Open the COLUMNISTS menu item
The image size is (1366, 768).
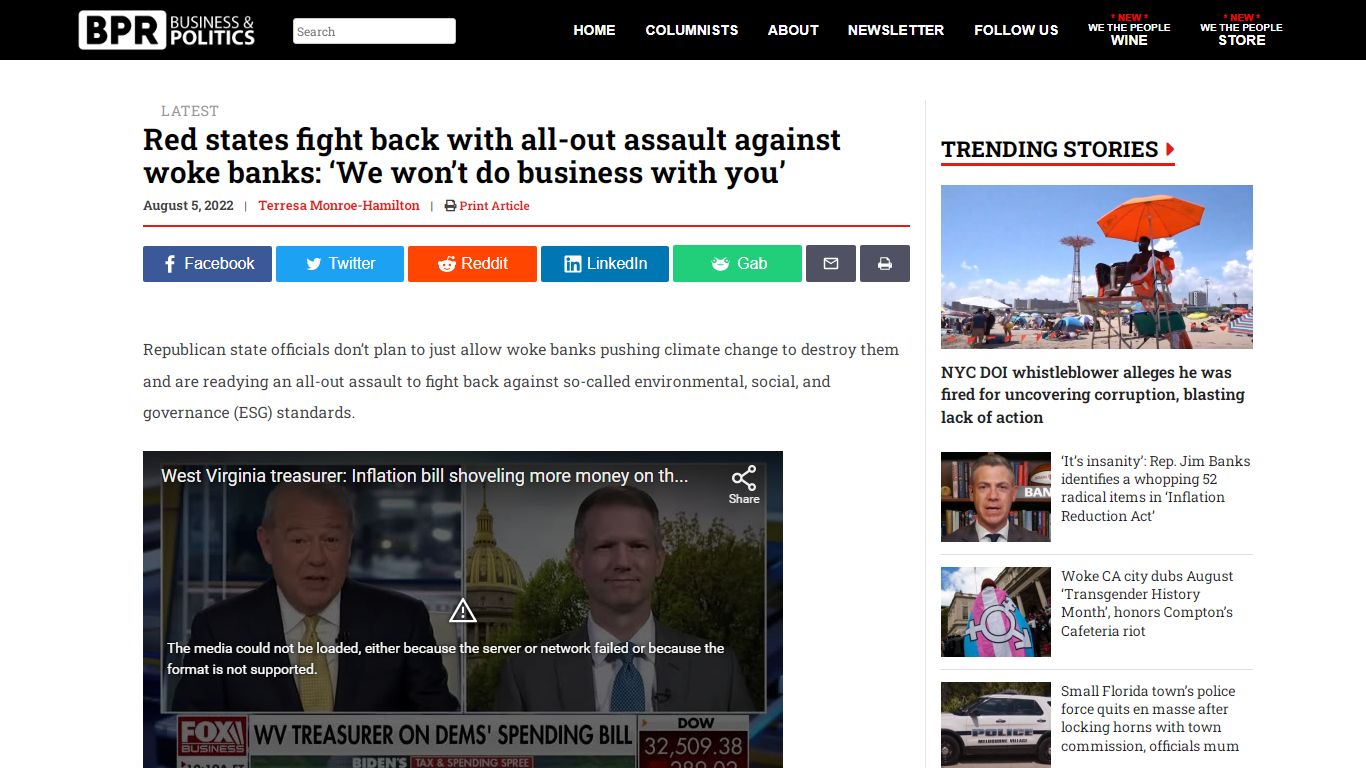(692, 30)
